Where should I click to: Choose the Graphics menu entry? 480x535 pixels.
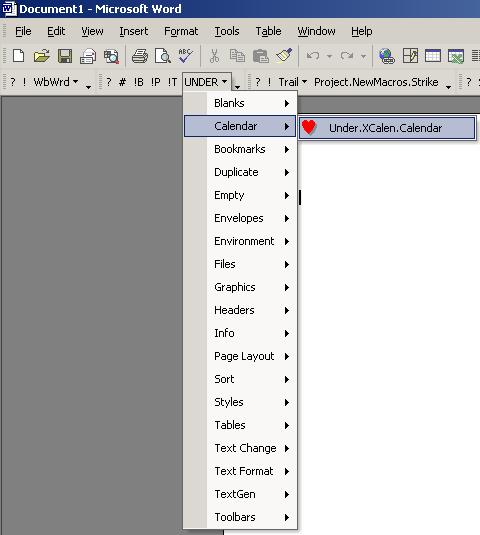point(240,287)
